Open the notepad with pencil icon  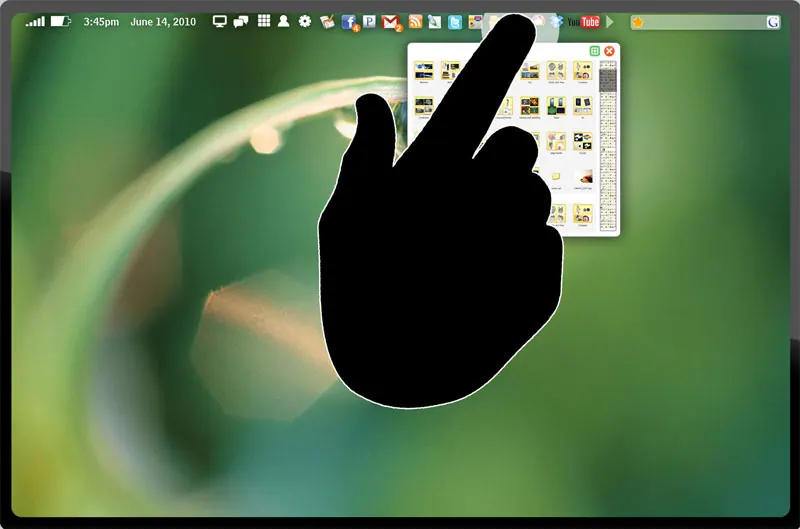tap(327, 21)
